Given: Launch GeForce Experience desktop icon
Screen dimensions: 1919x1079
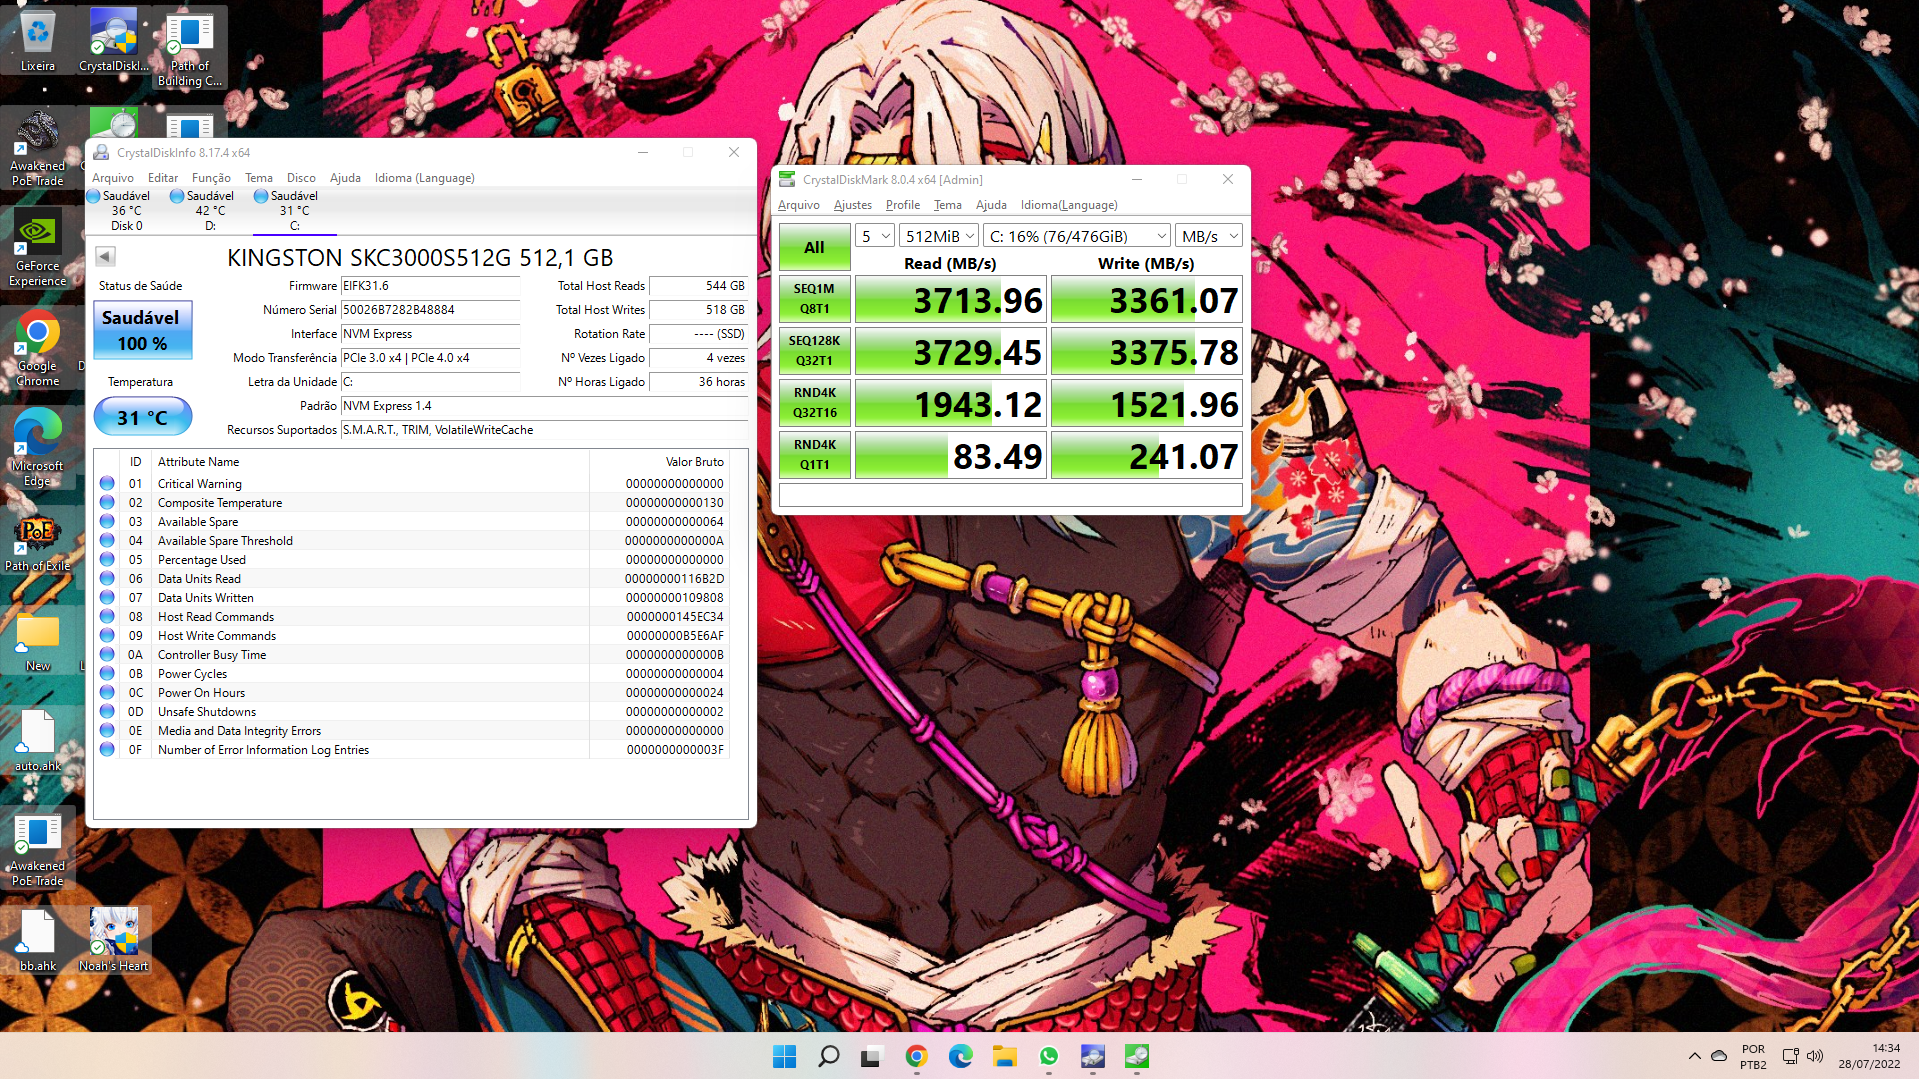Looking at the screenshot, I should (x=38, y=248).
